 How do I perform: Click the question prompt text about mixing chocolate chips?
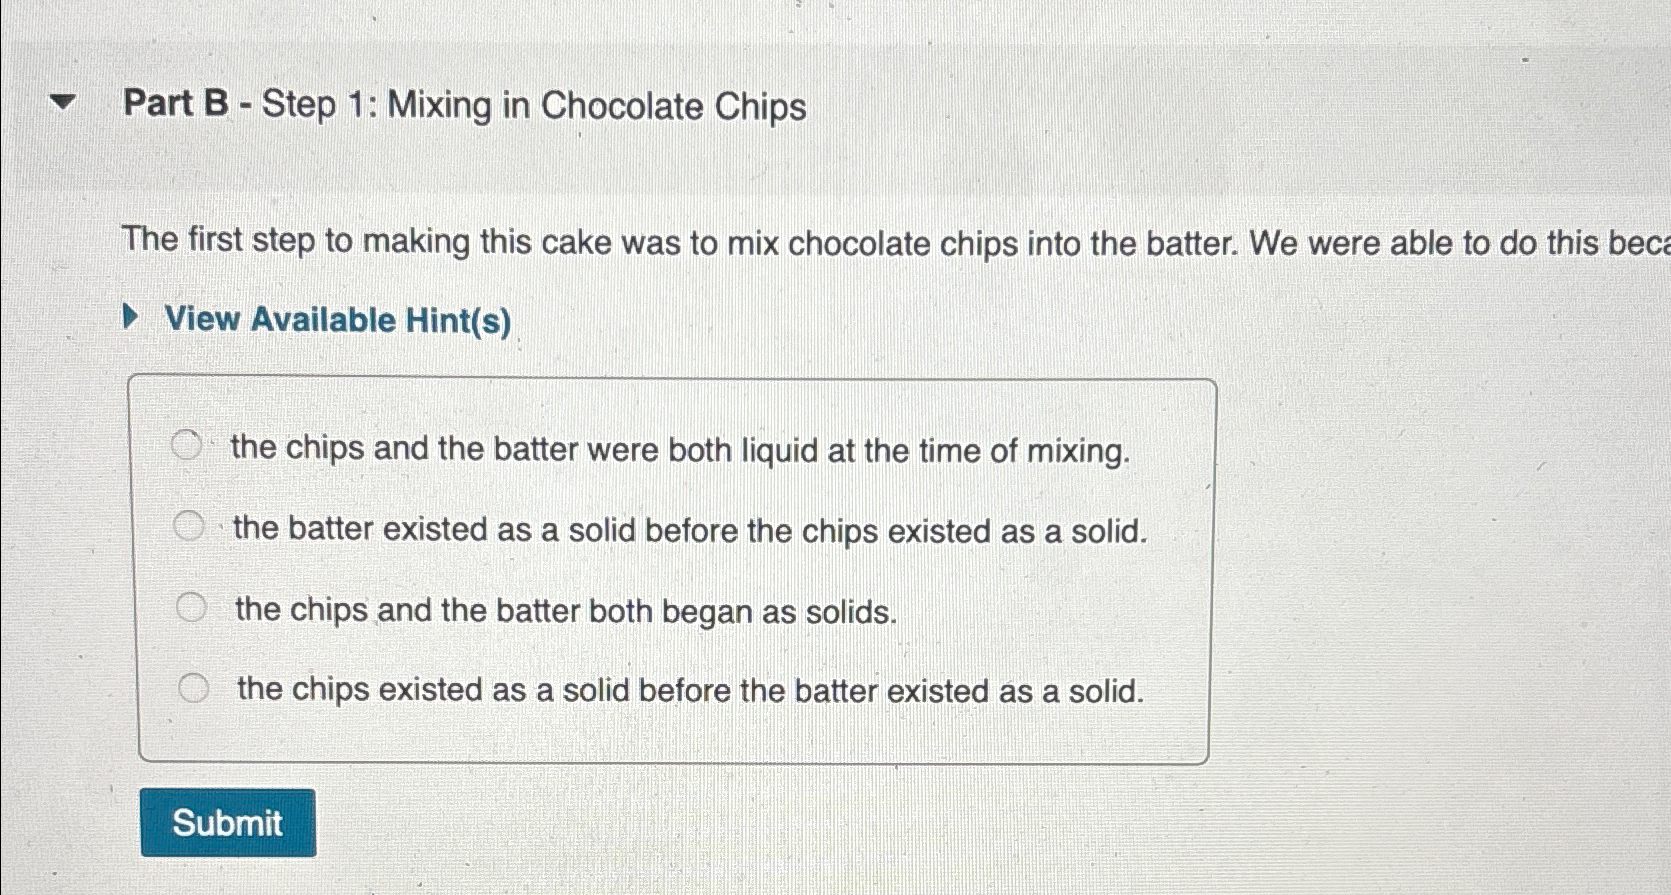[700, 243]
